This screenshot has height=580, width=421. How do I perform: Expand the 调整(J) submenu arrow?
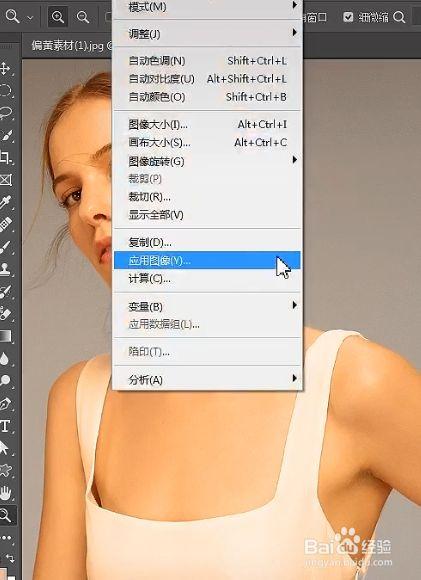coord(294,32)
